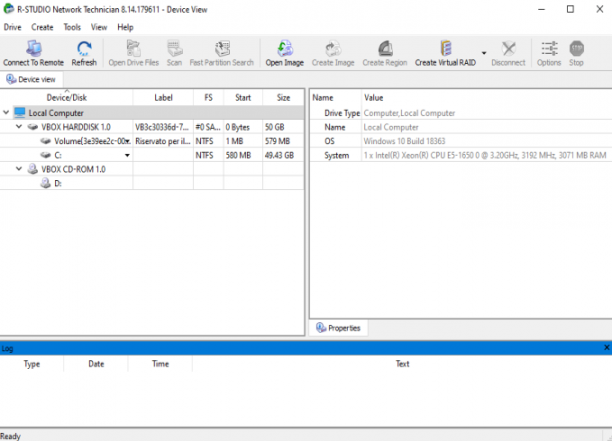Select the Properties tab

coord(338,328)
